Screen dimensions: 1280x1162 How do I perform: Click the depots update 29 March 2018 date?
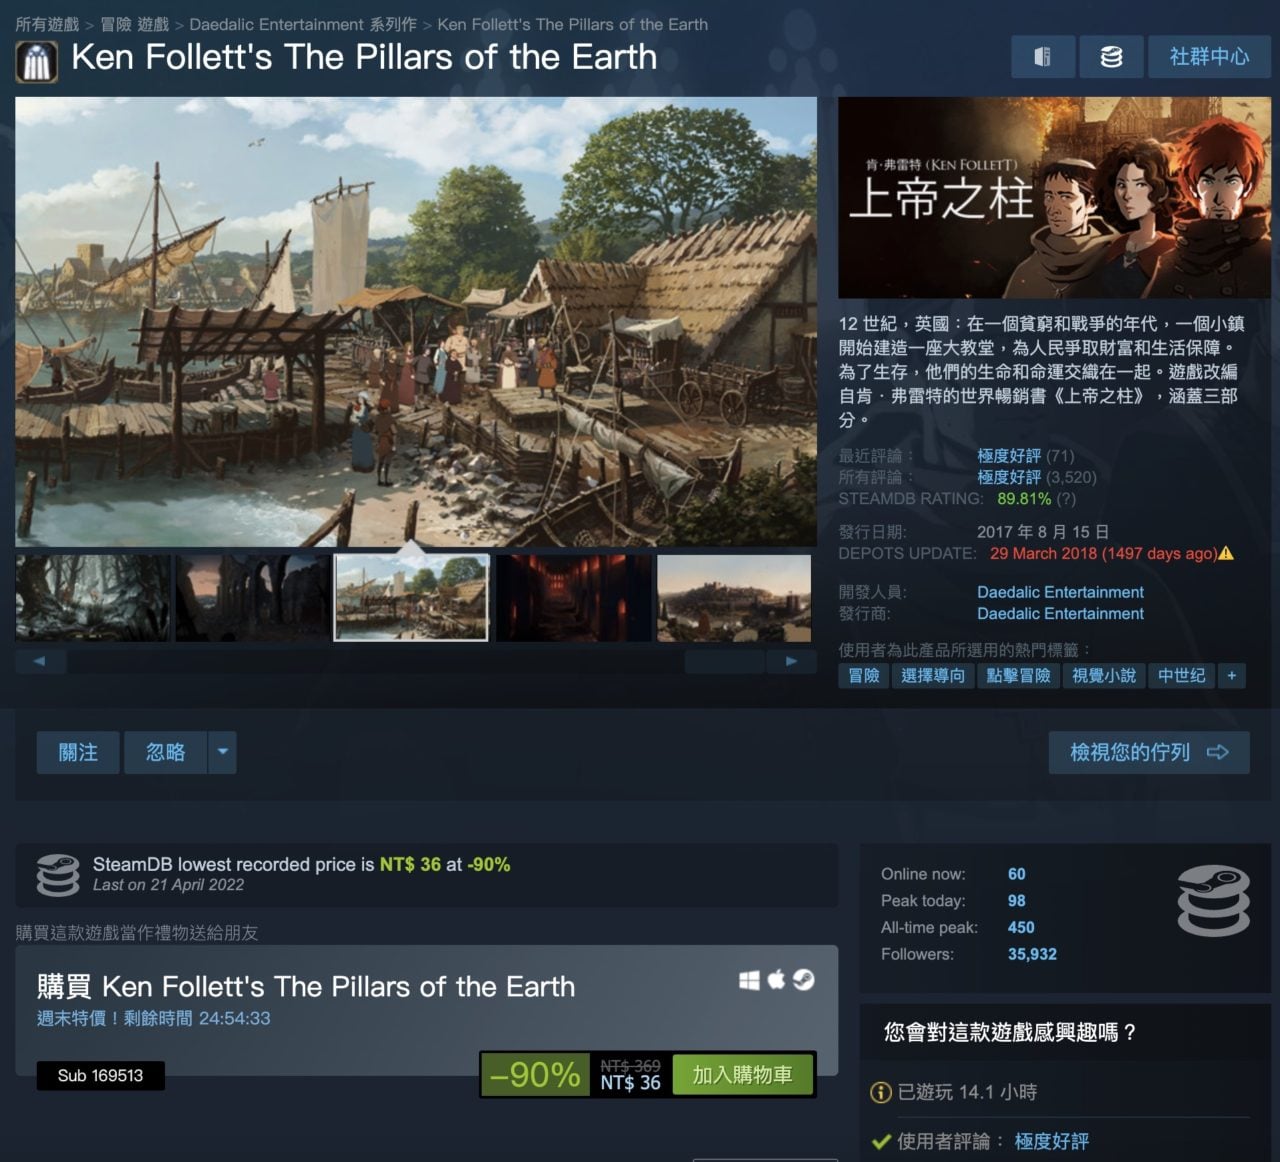1103,553
